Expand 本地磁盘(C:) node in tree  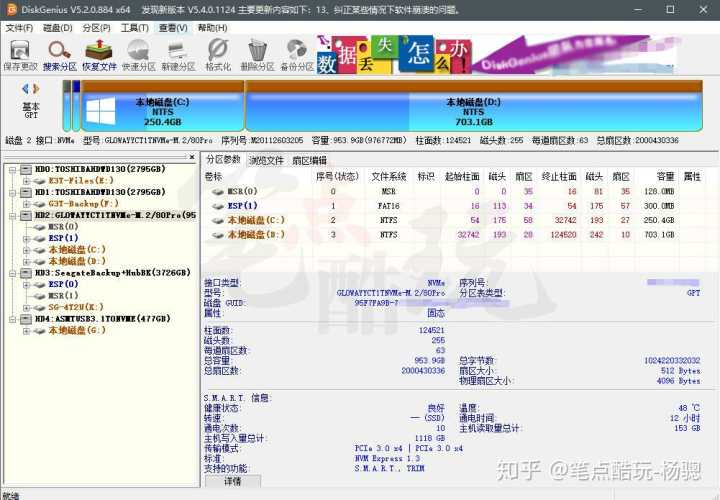(x=26, y=250)
